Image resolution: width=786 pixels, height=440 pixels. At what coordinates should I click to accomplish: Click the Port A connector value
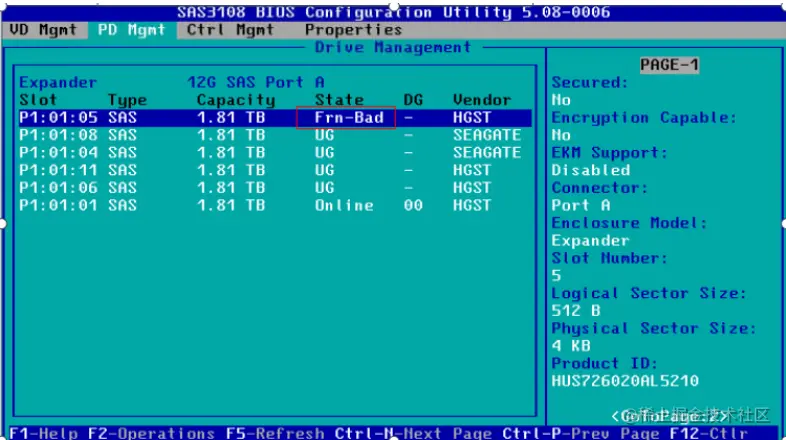(x=580, y=205)
